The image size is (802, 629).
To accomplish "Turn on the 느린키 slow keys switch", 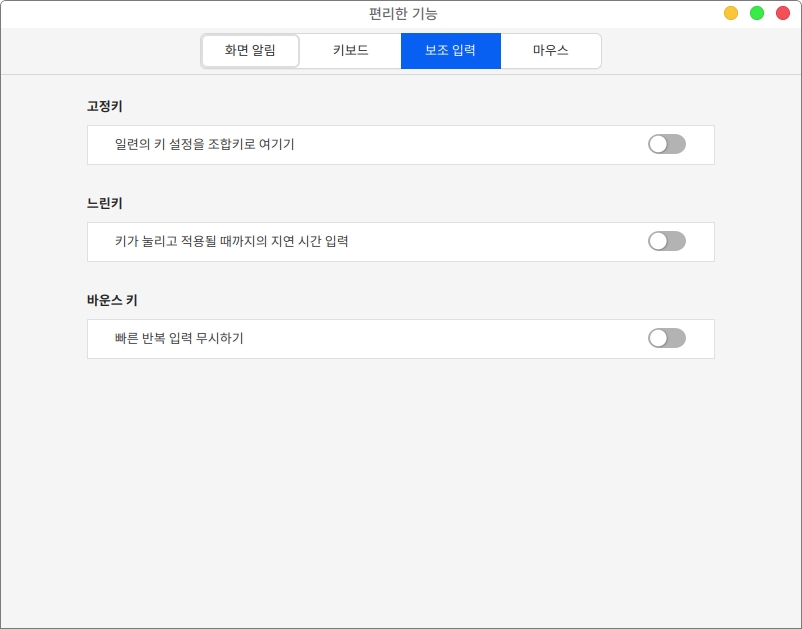I will [666, 241].
